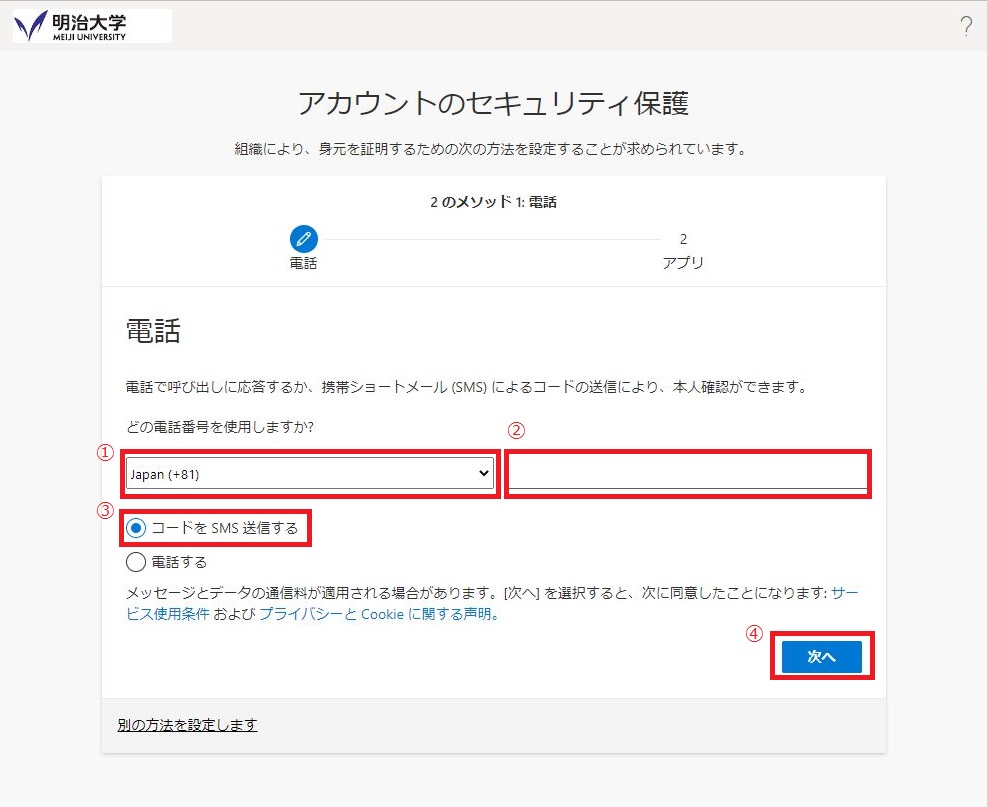Click the どの電話番号を使用しますか? label
The width and height of the screenshot is (987, 807).
point(220,427)
